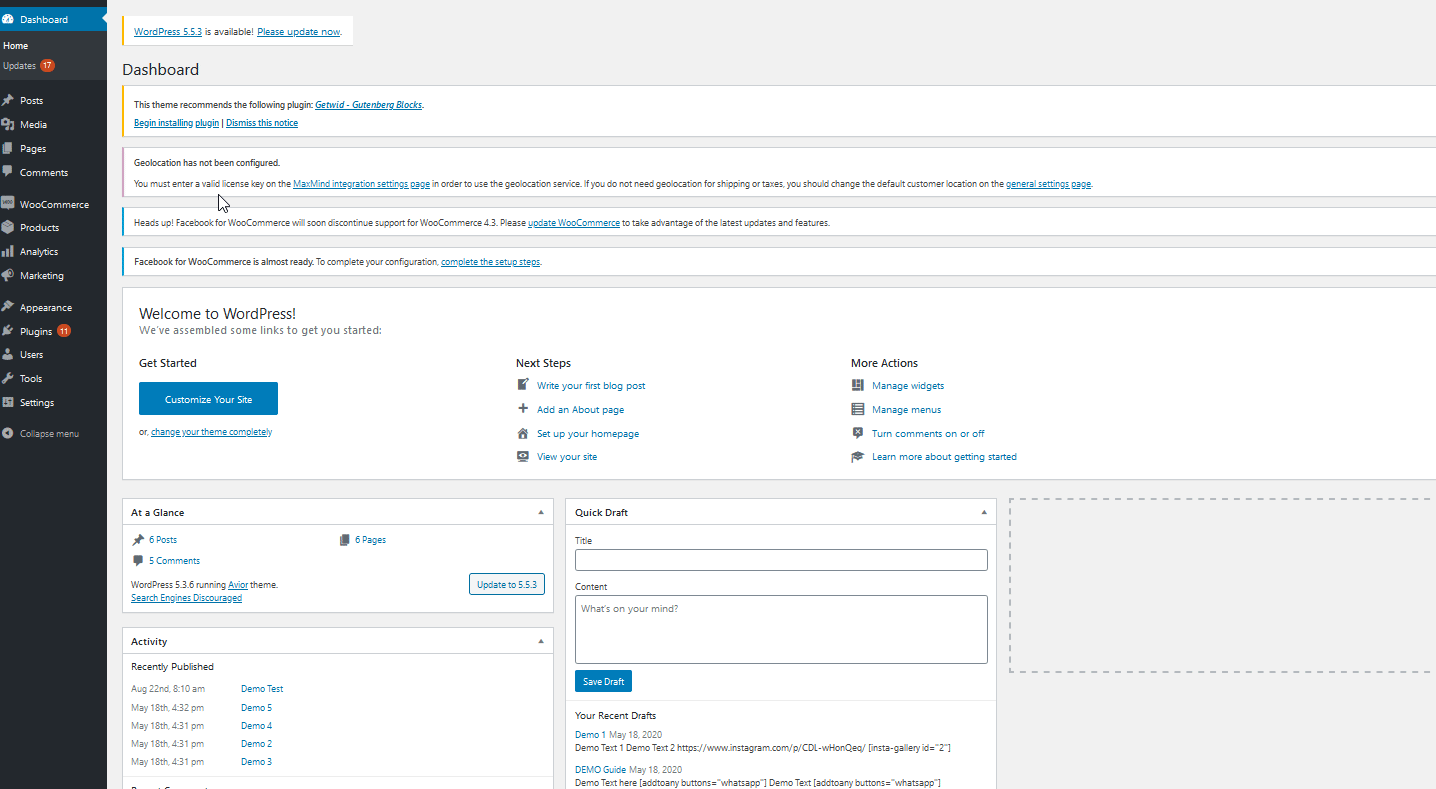Collapse the Activity panel
The height and width of the screenshot is (789, 1436).
click(x=541, y=641)
